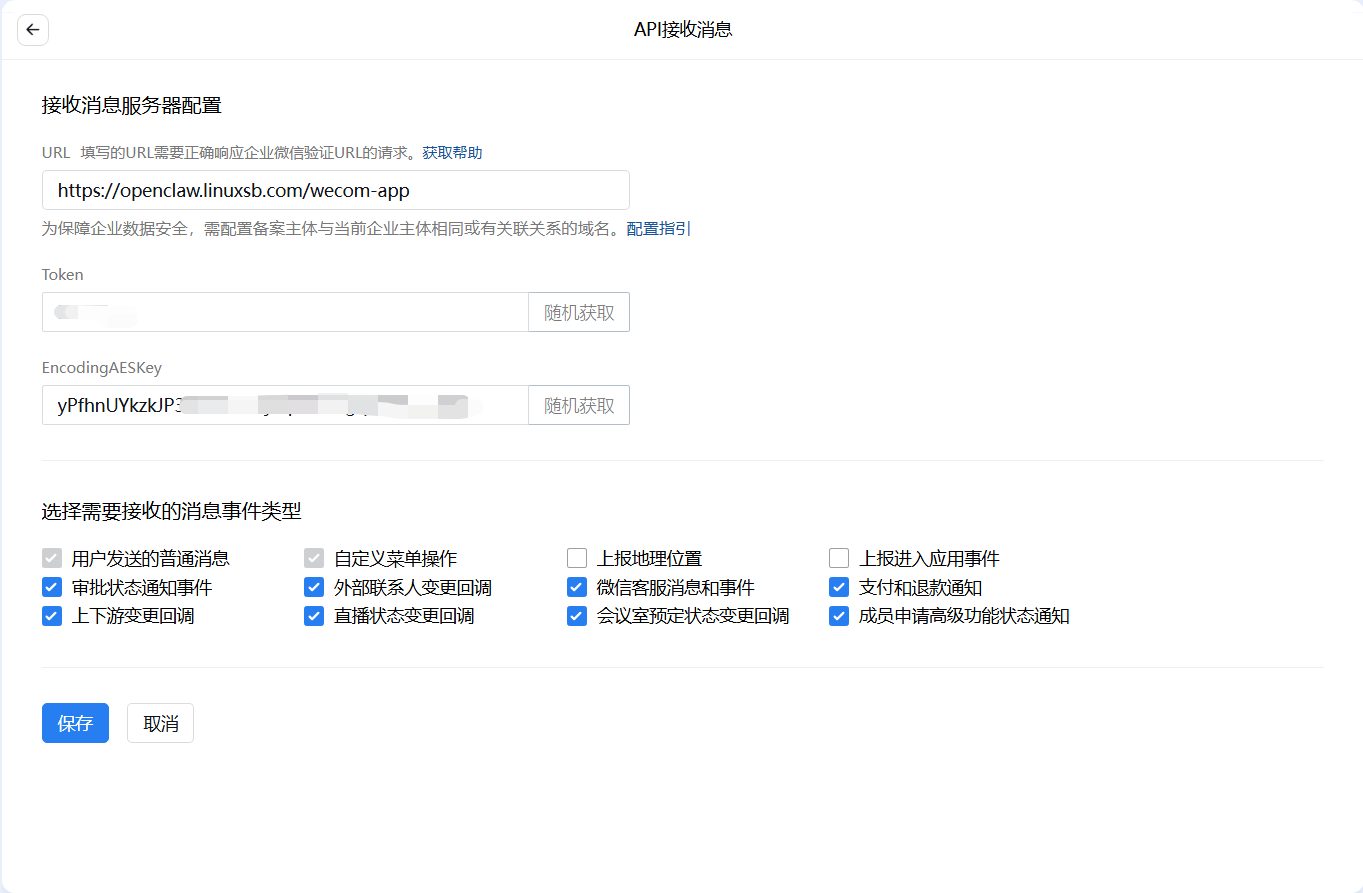Toggle 微信客服消息和事件 checkbox

577,587
